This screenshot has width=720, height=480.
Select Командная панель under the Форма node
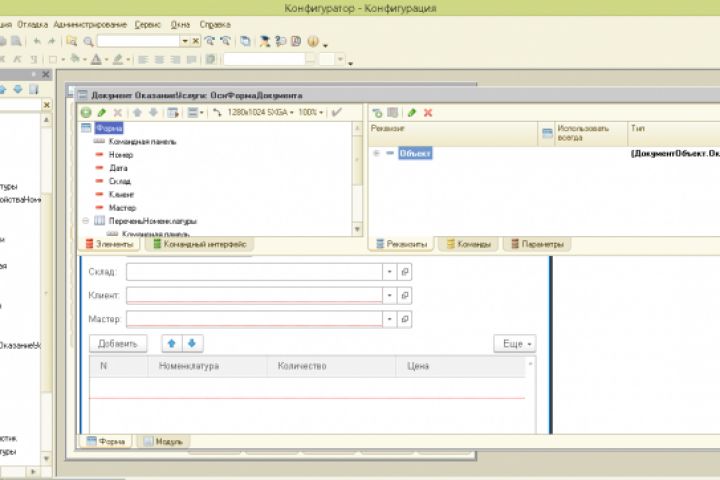(x=142, y=141)
